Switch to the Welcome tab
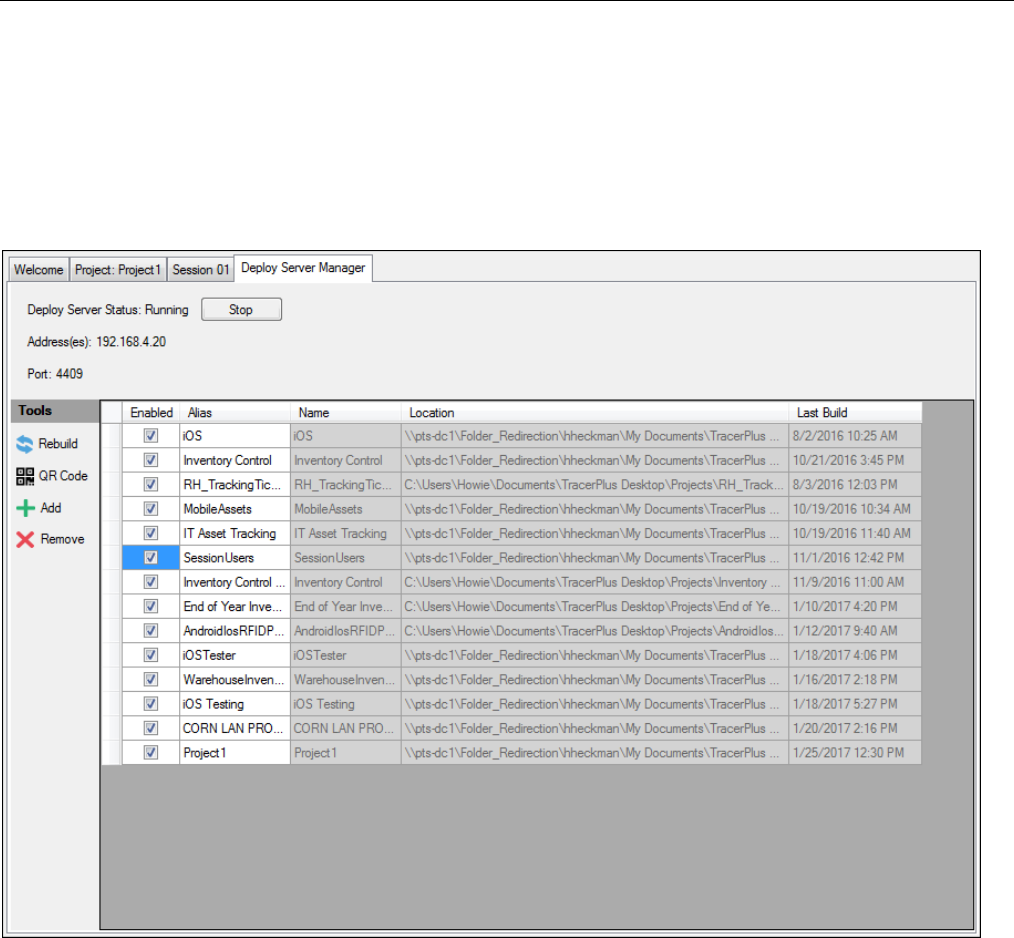Viewport: 1014px width, 938px height. tap(39, 270)
